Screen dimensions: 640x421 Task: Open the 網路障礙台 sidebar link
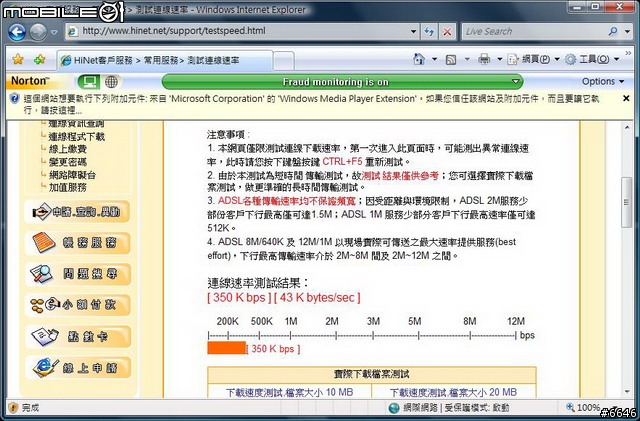(x=72, y=175)
